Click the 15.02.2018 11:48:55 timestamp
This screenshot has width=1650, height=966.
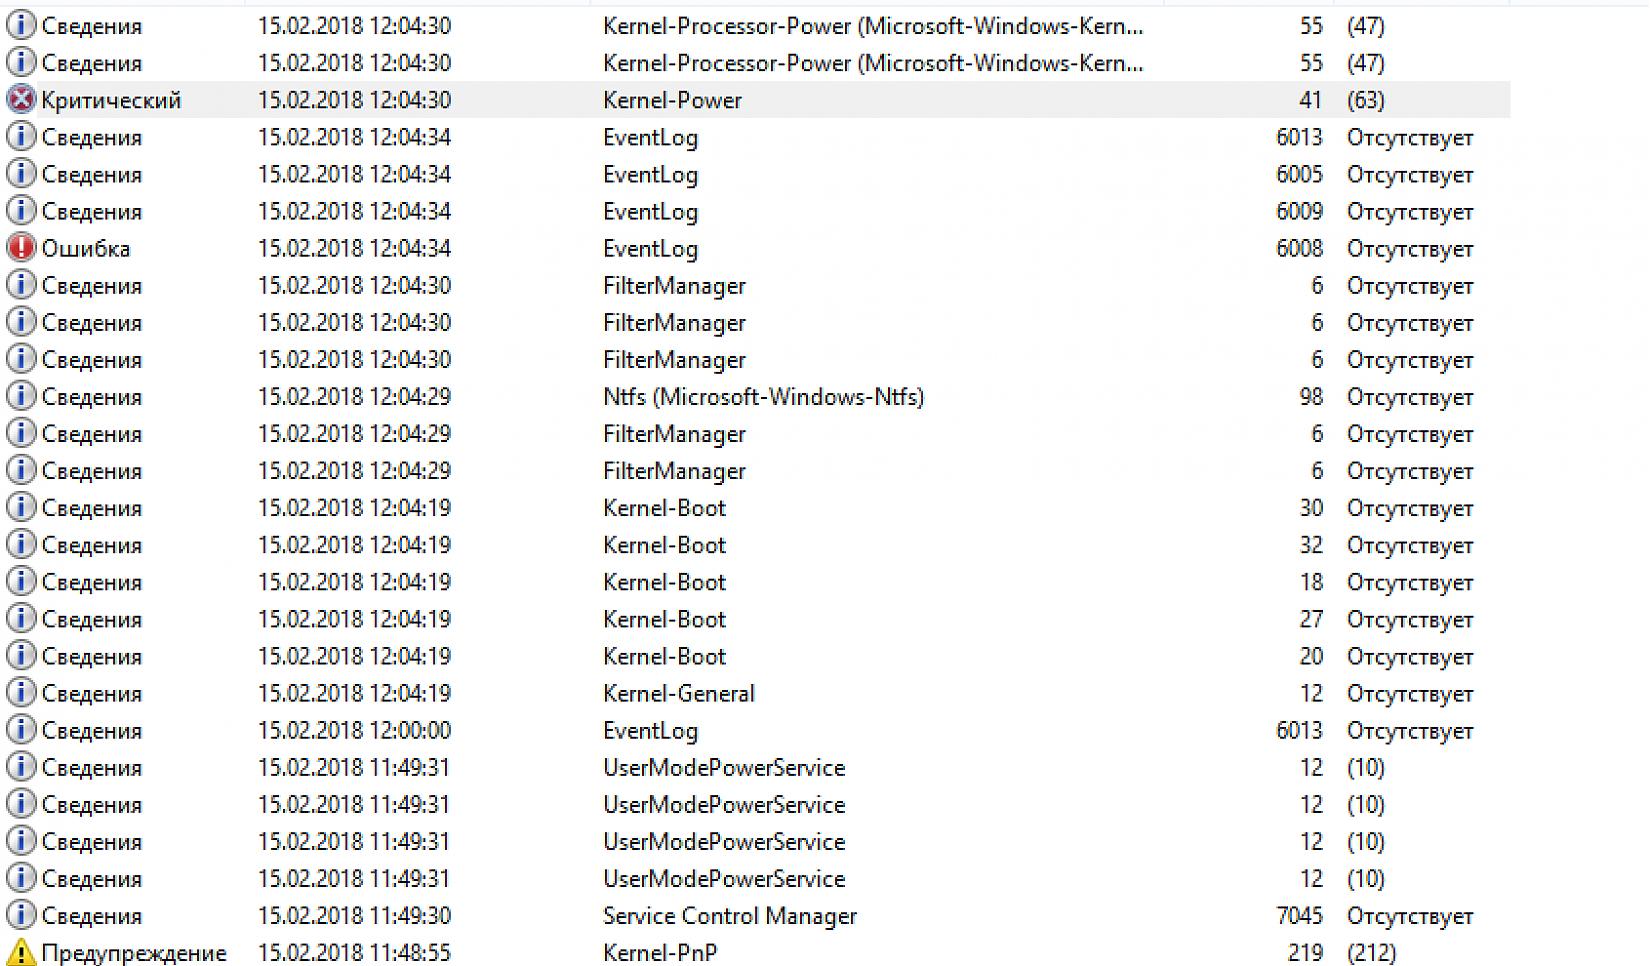[354, 952]
